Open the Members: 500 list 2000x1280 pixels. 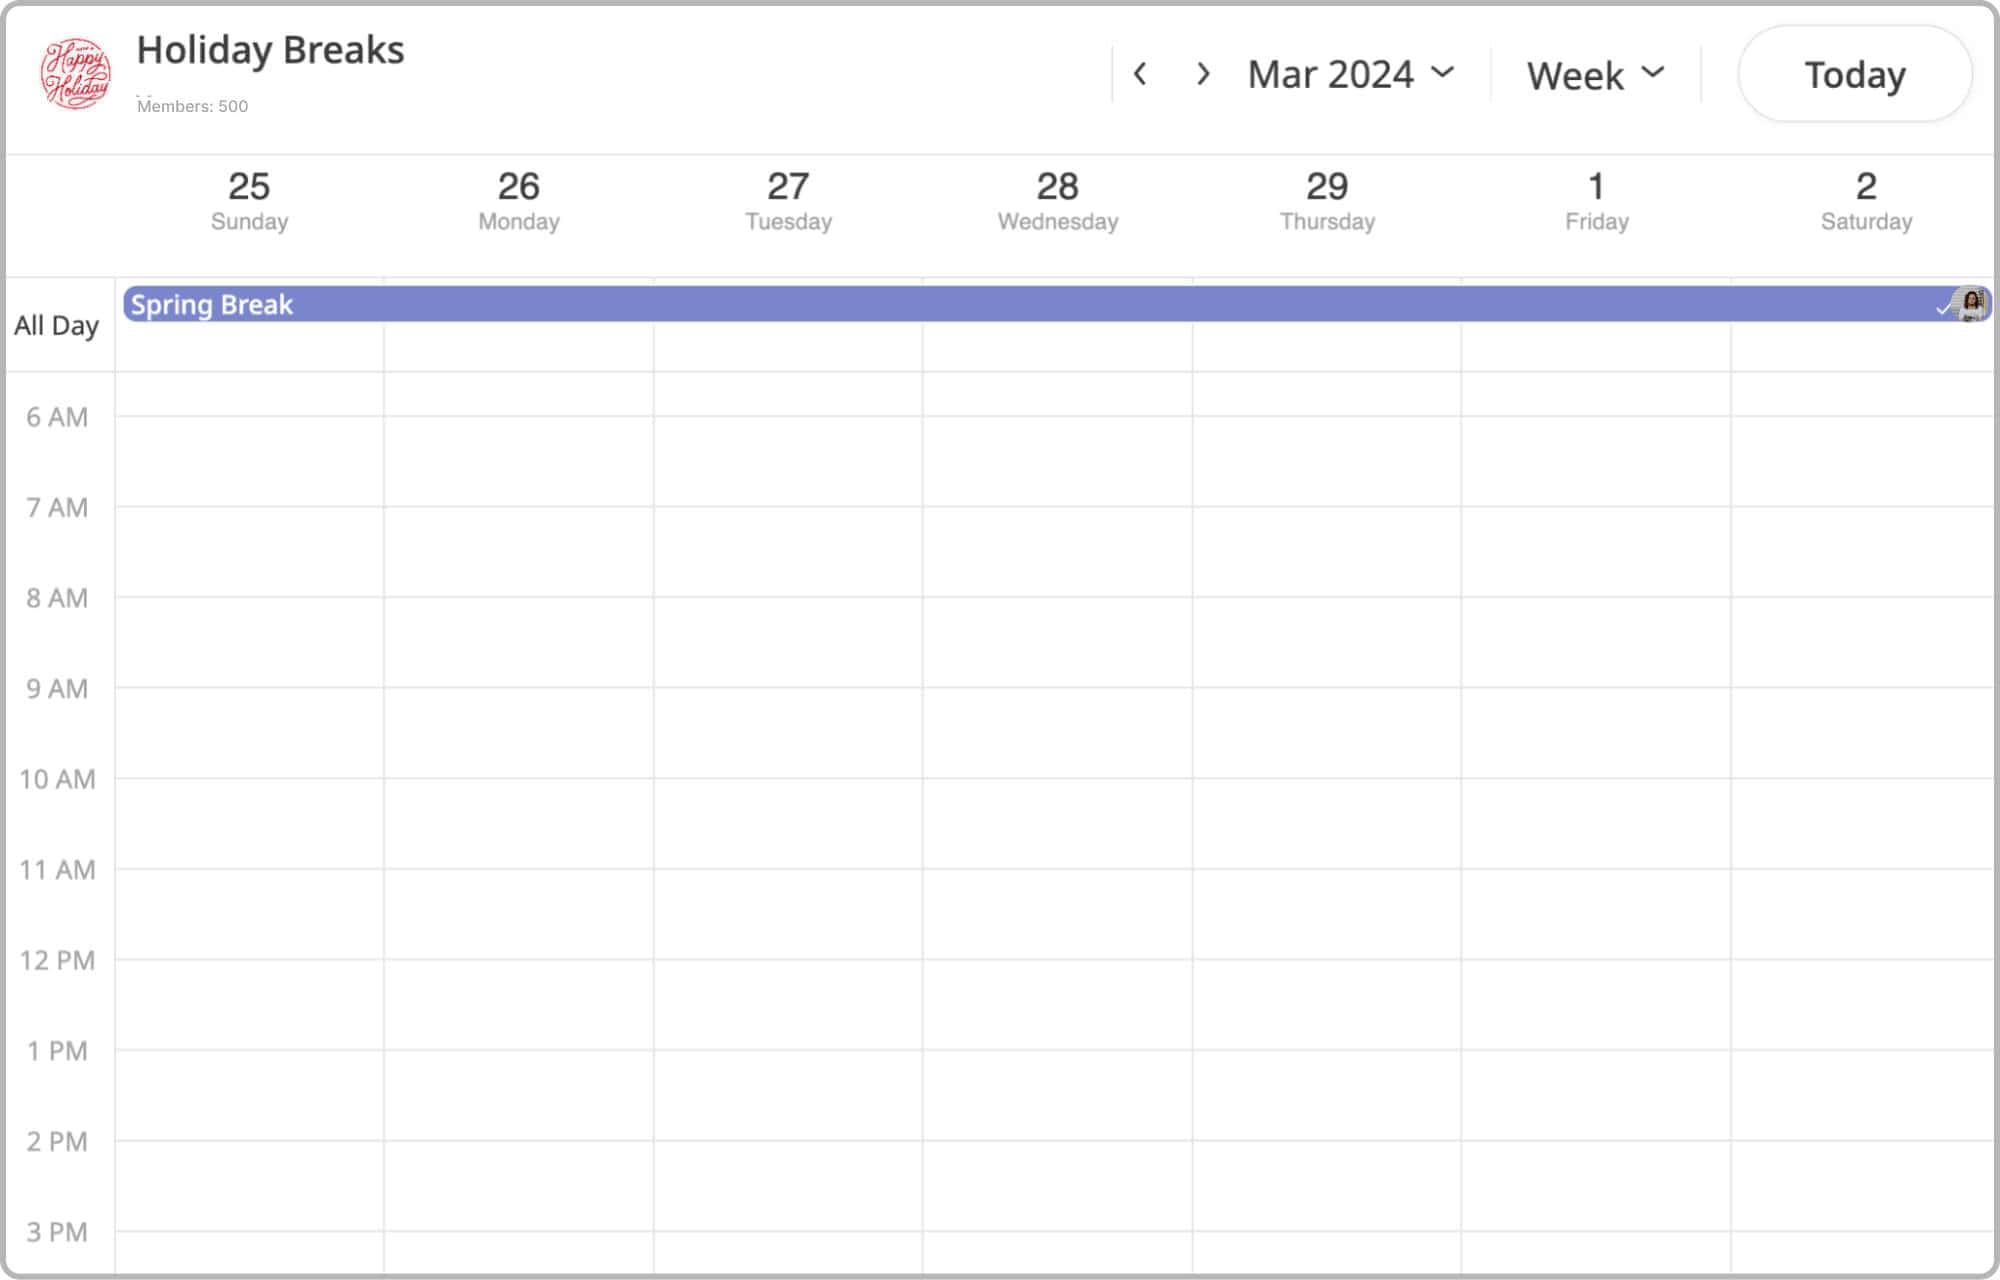tap(192, 105)
